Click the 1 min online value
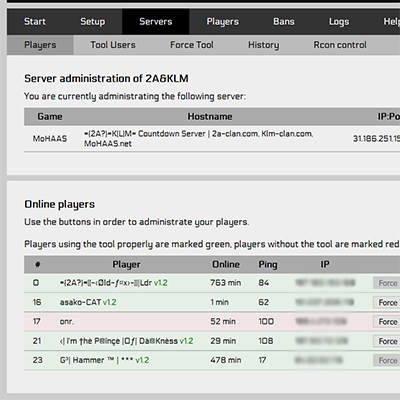Viewport: 400px width, 400px height. tap(219, 302)
